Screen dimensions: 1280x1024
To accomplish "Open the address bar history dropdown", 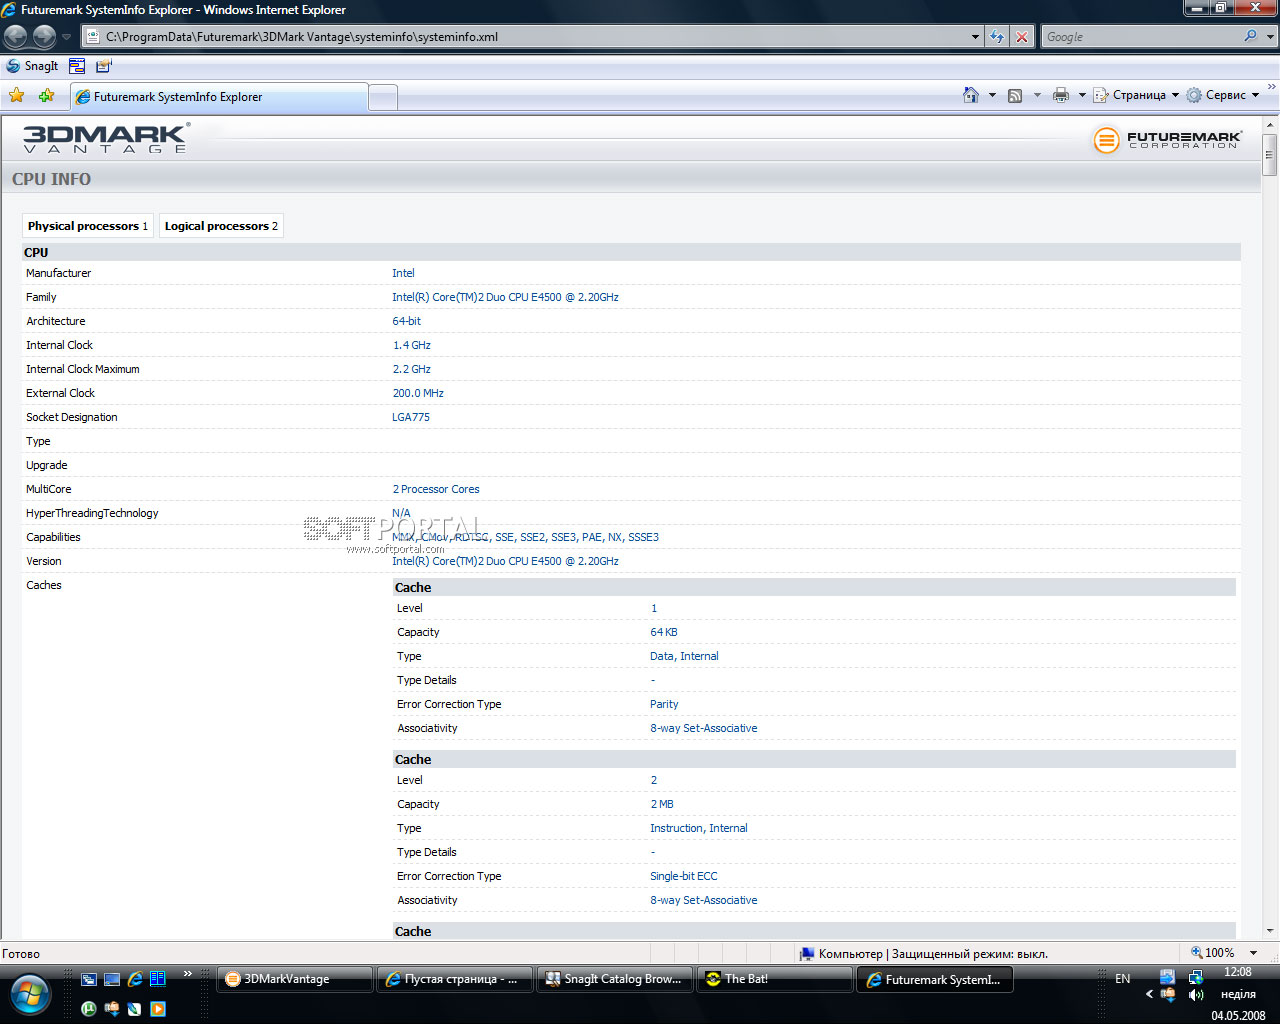I will pyautogui.click(x=976, y=37).
